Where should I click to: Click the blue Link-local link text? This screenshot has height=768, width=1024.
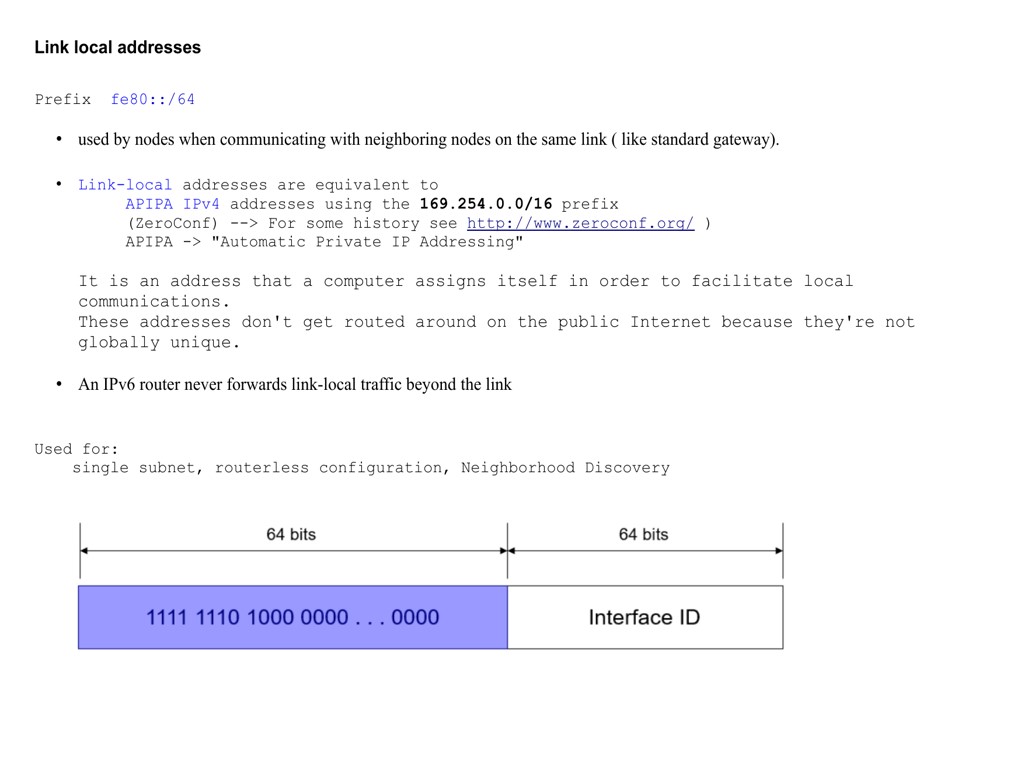point(125,185)
